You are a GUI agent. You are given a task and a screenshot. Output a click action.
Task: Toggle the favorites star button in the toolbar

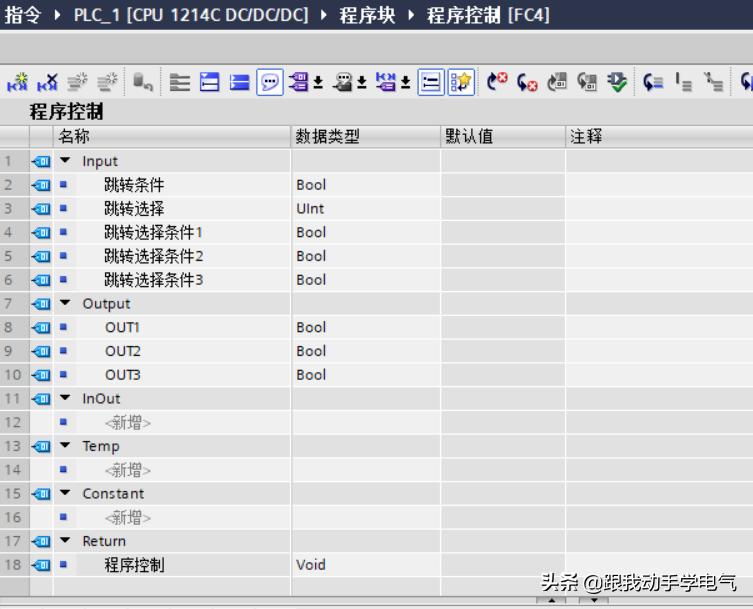(x=461, y=82)
